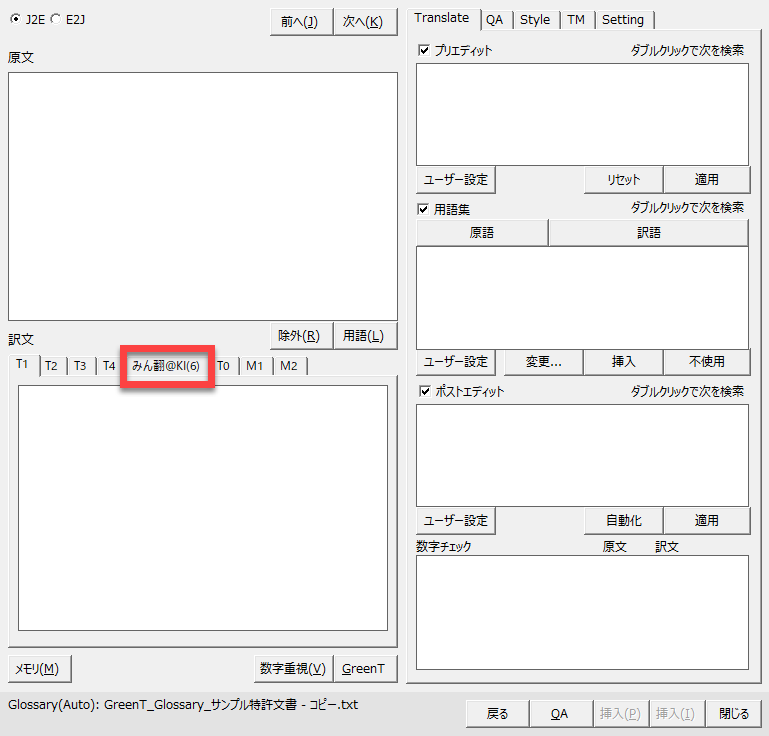
Task: Select the J2E radio button
Action: point(15,18)
